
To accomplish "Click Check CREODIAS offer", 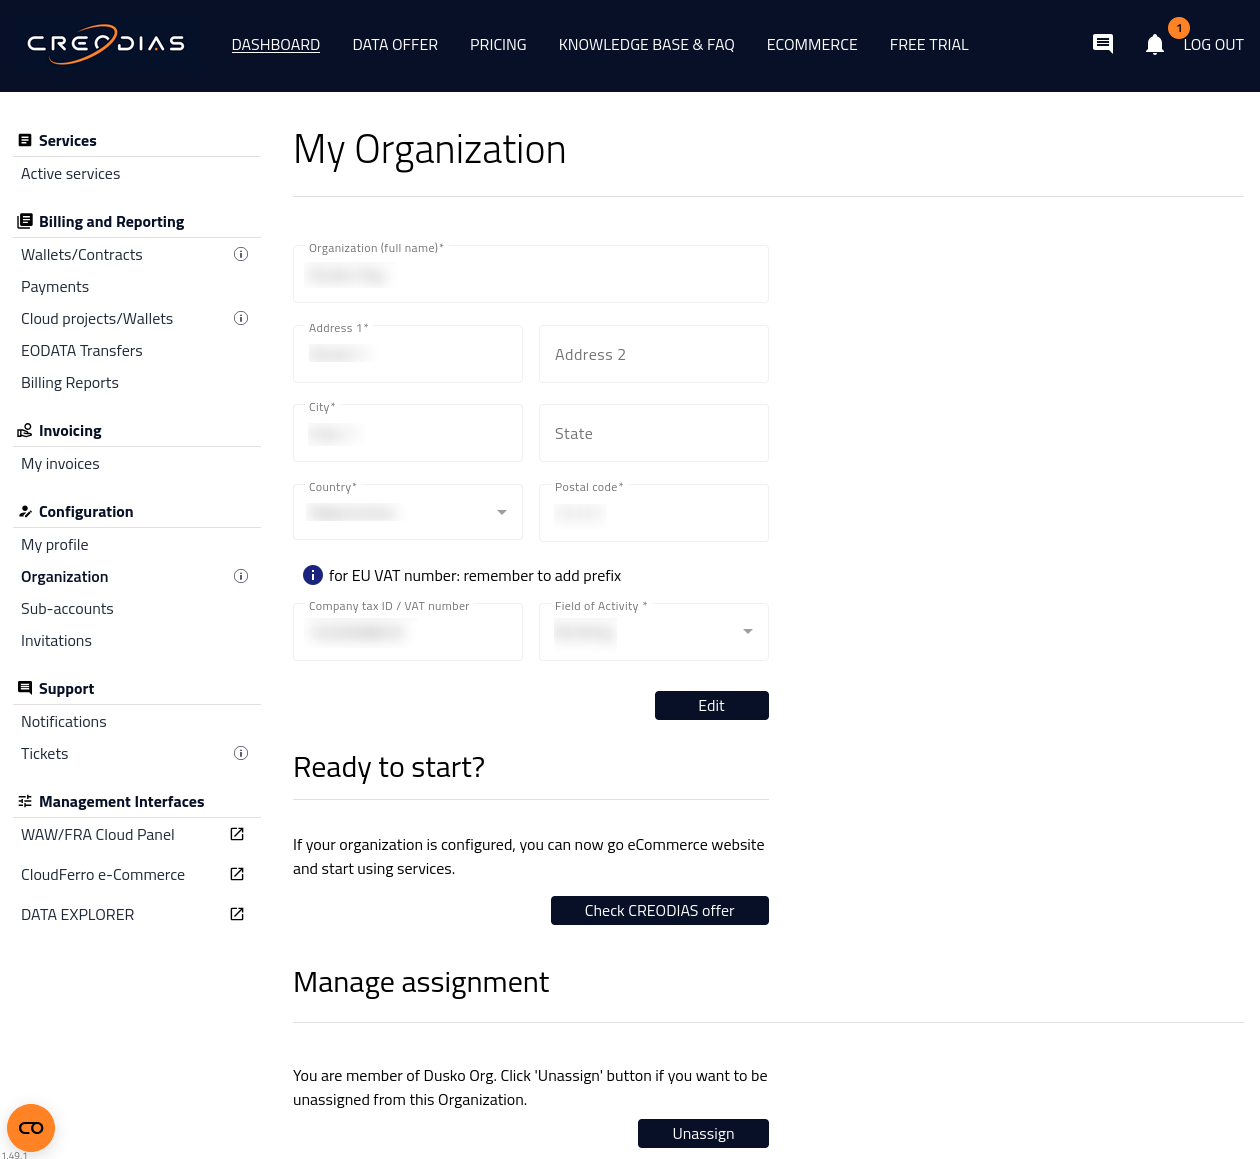I will coord(659,910).
